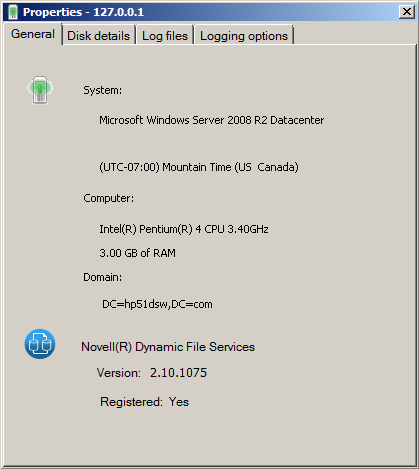Click the DC=hp51dsw,DC=com domain value
The image size is (419, 469).
157,304
